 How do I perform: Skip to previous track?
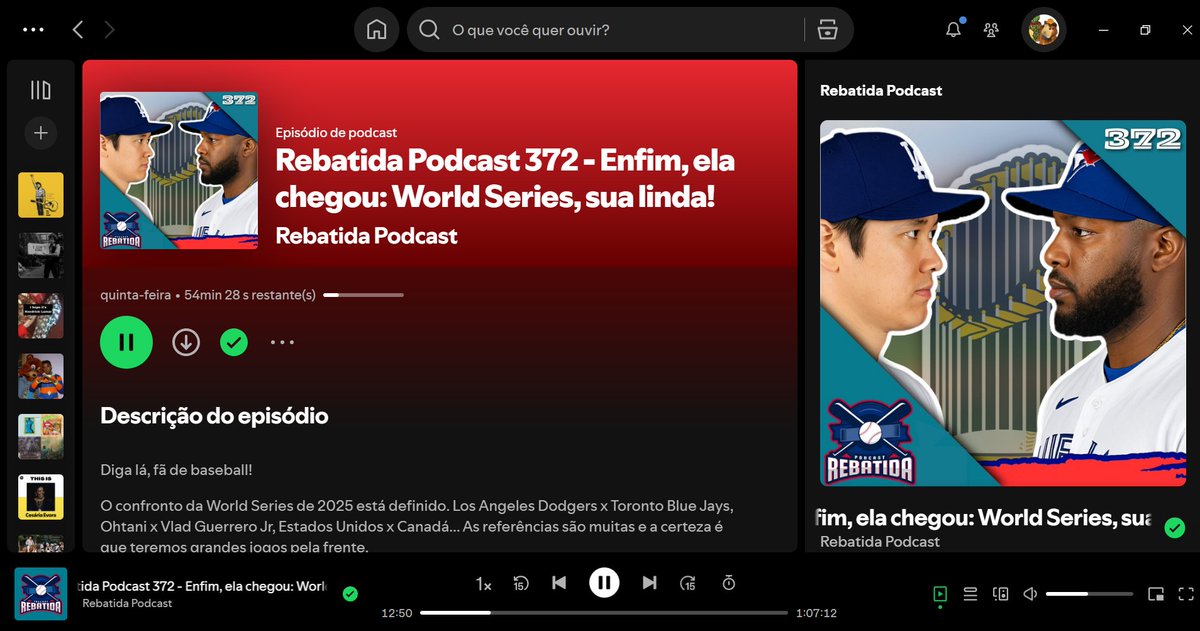point(559,583)
